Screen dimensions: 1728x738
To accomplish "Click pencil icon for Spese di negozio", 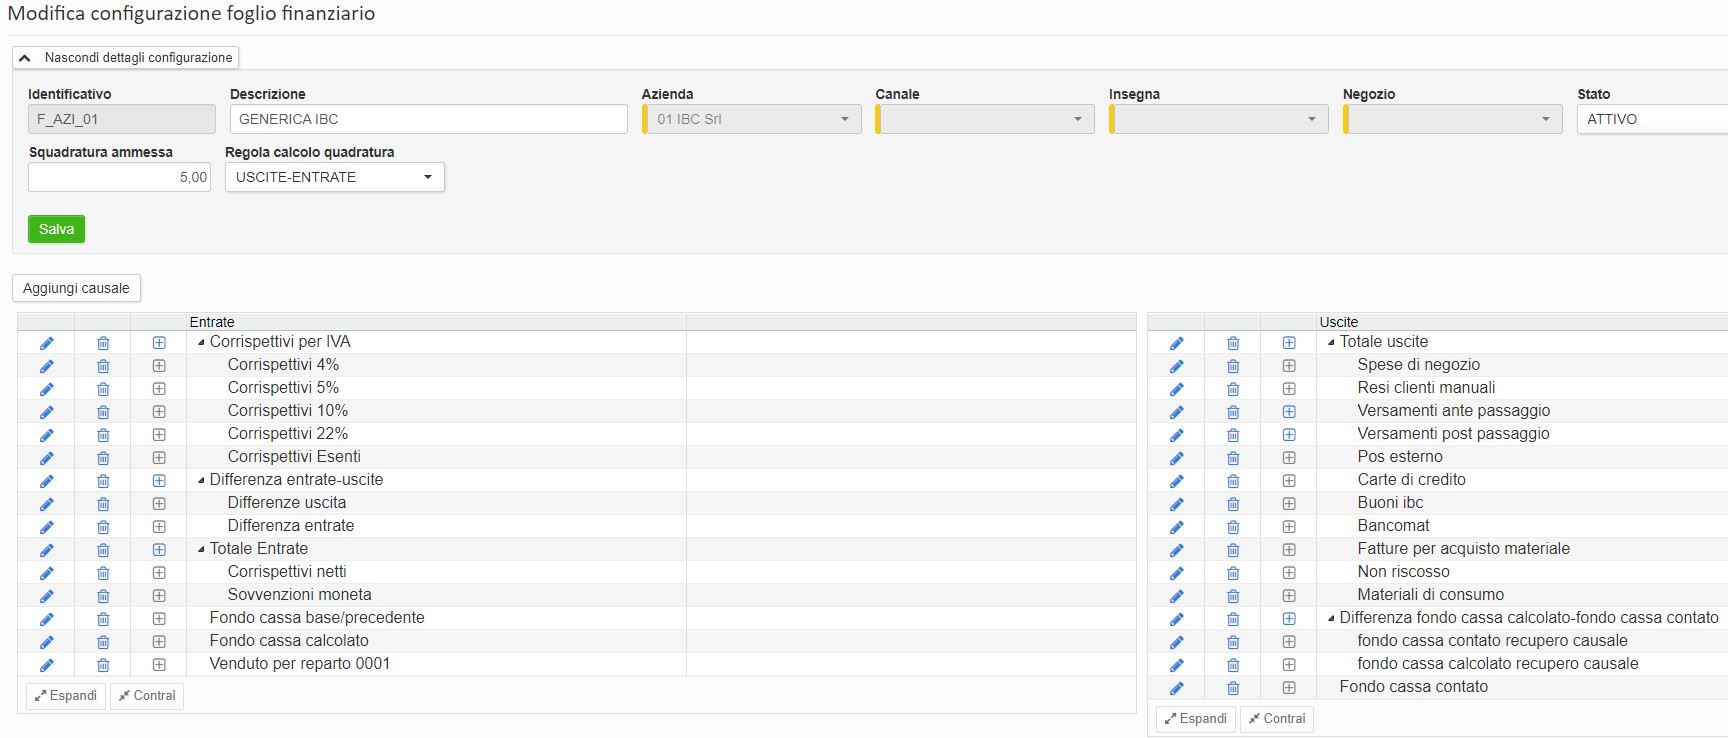I will coord(1176,366).
